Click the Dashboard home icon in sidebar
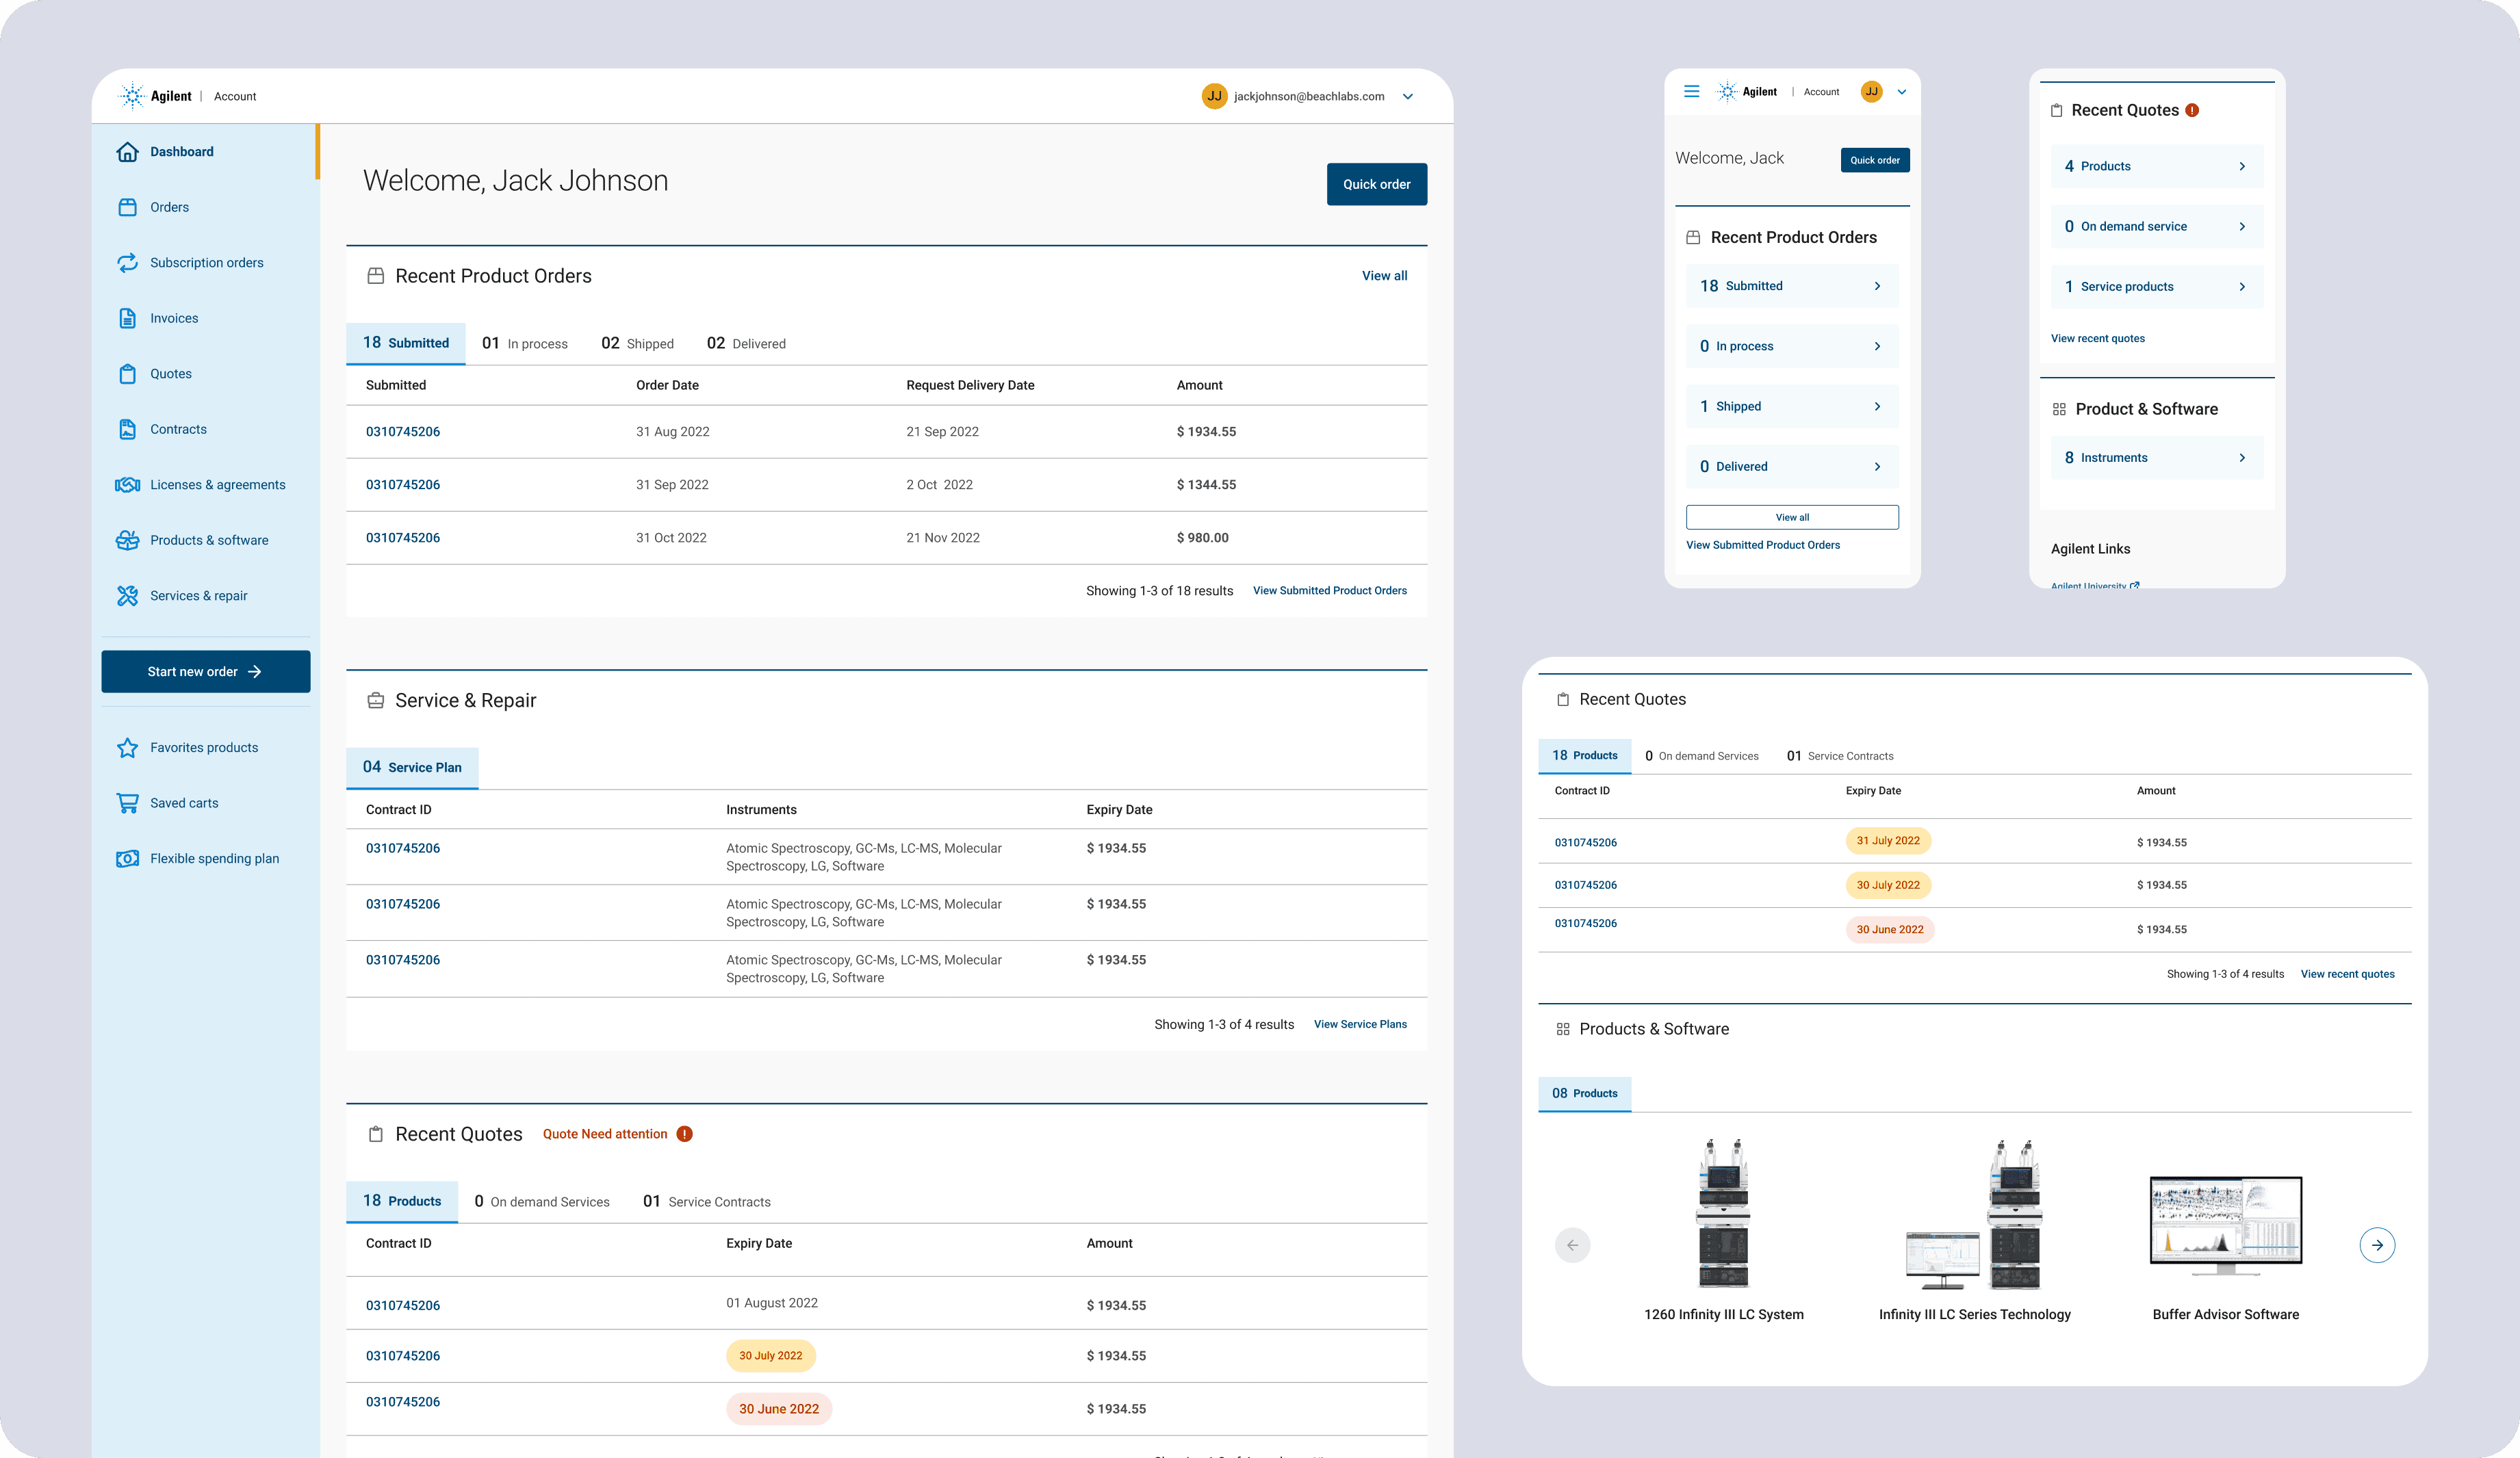Viewport: 2520px width, 1458px height. 127,152
